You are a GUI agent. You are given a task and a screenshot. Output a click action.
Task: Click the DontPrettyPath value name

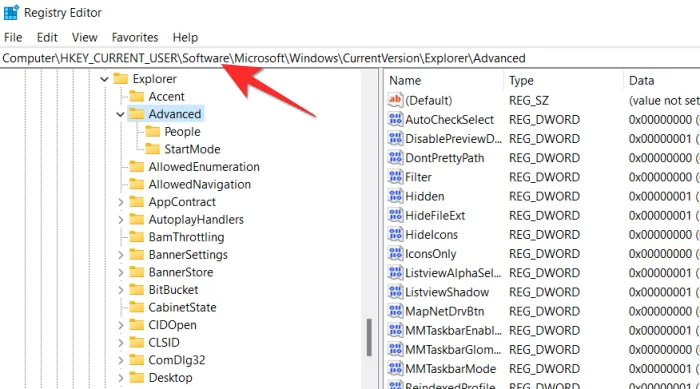[445, 158]
